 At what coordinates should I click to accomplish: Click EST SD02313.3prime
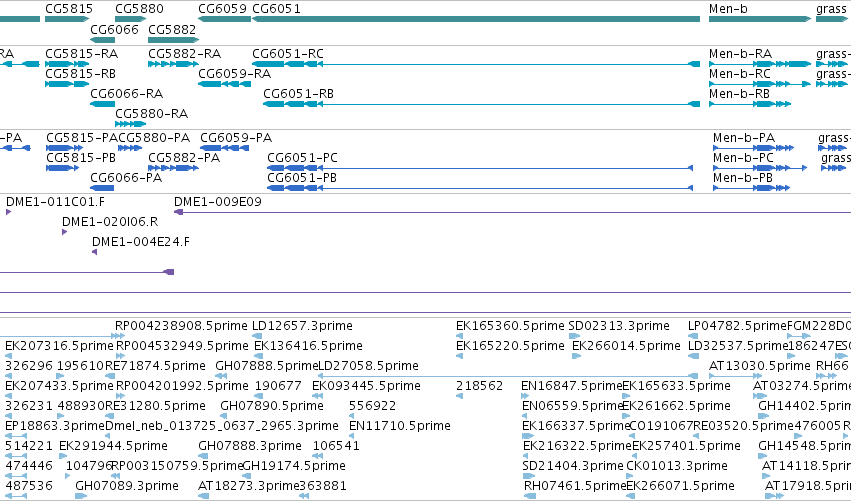point(619,326)
